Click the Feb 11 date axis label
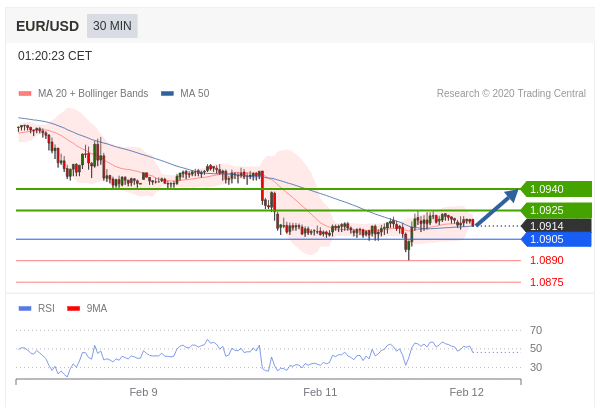The width and height of the screenshot is (599, 410). point(320,392)
